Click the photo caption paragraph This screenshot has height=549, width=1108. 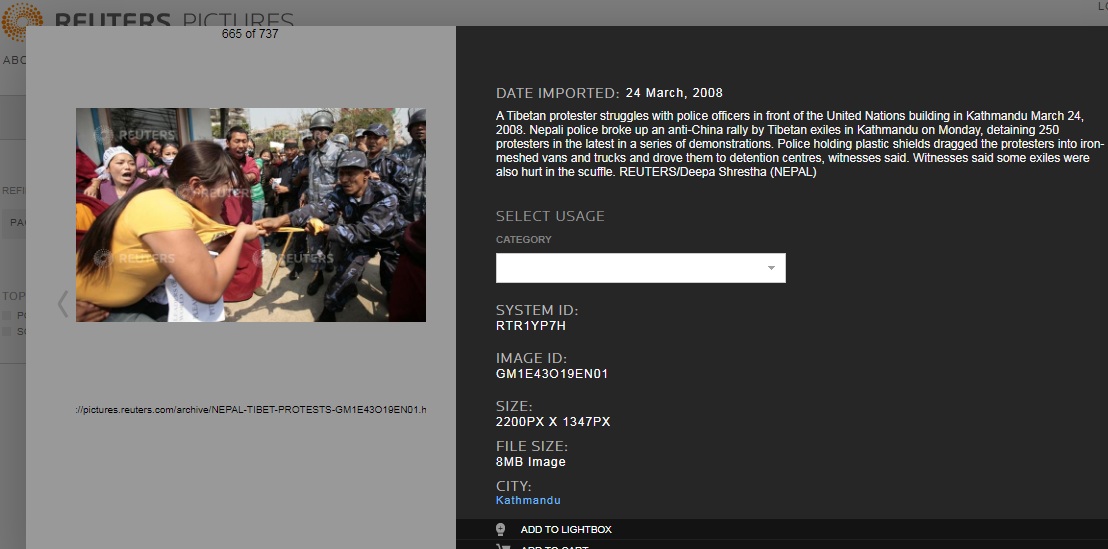click(799, 143)
